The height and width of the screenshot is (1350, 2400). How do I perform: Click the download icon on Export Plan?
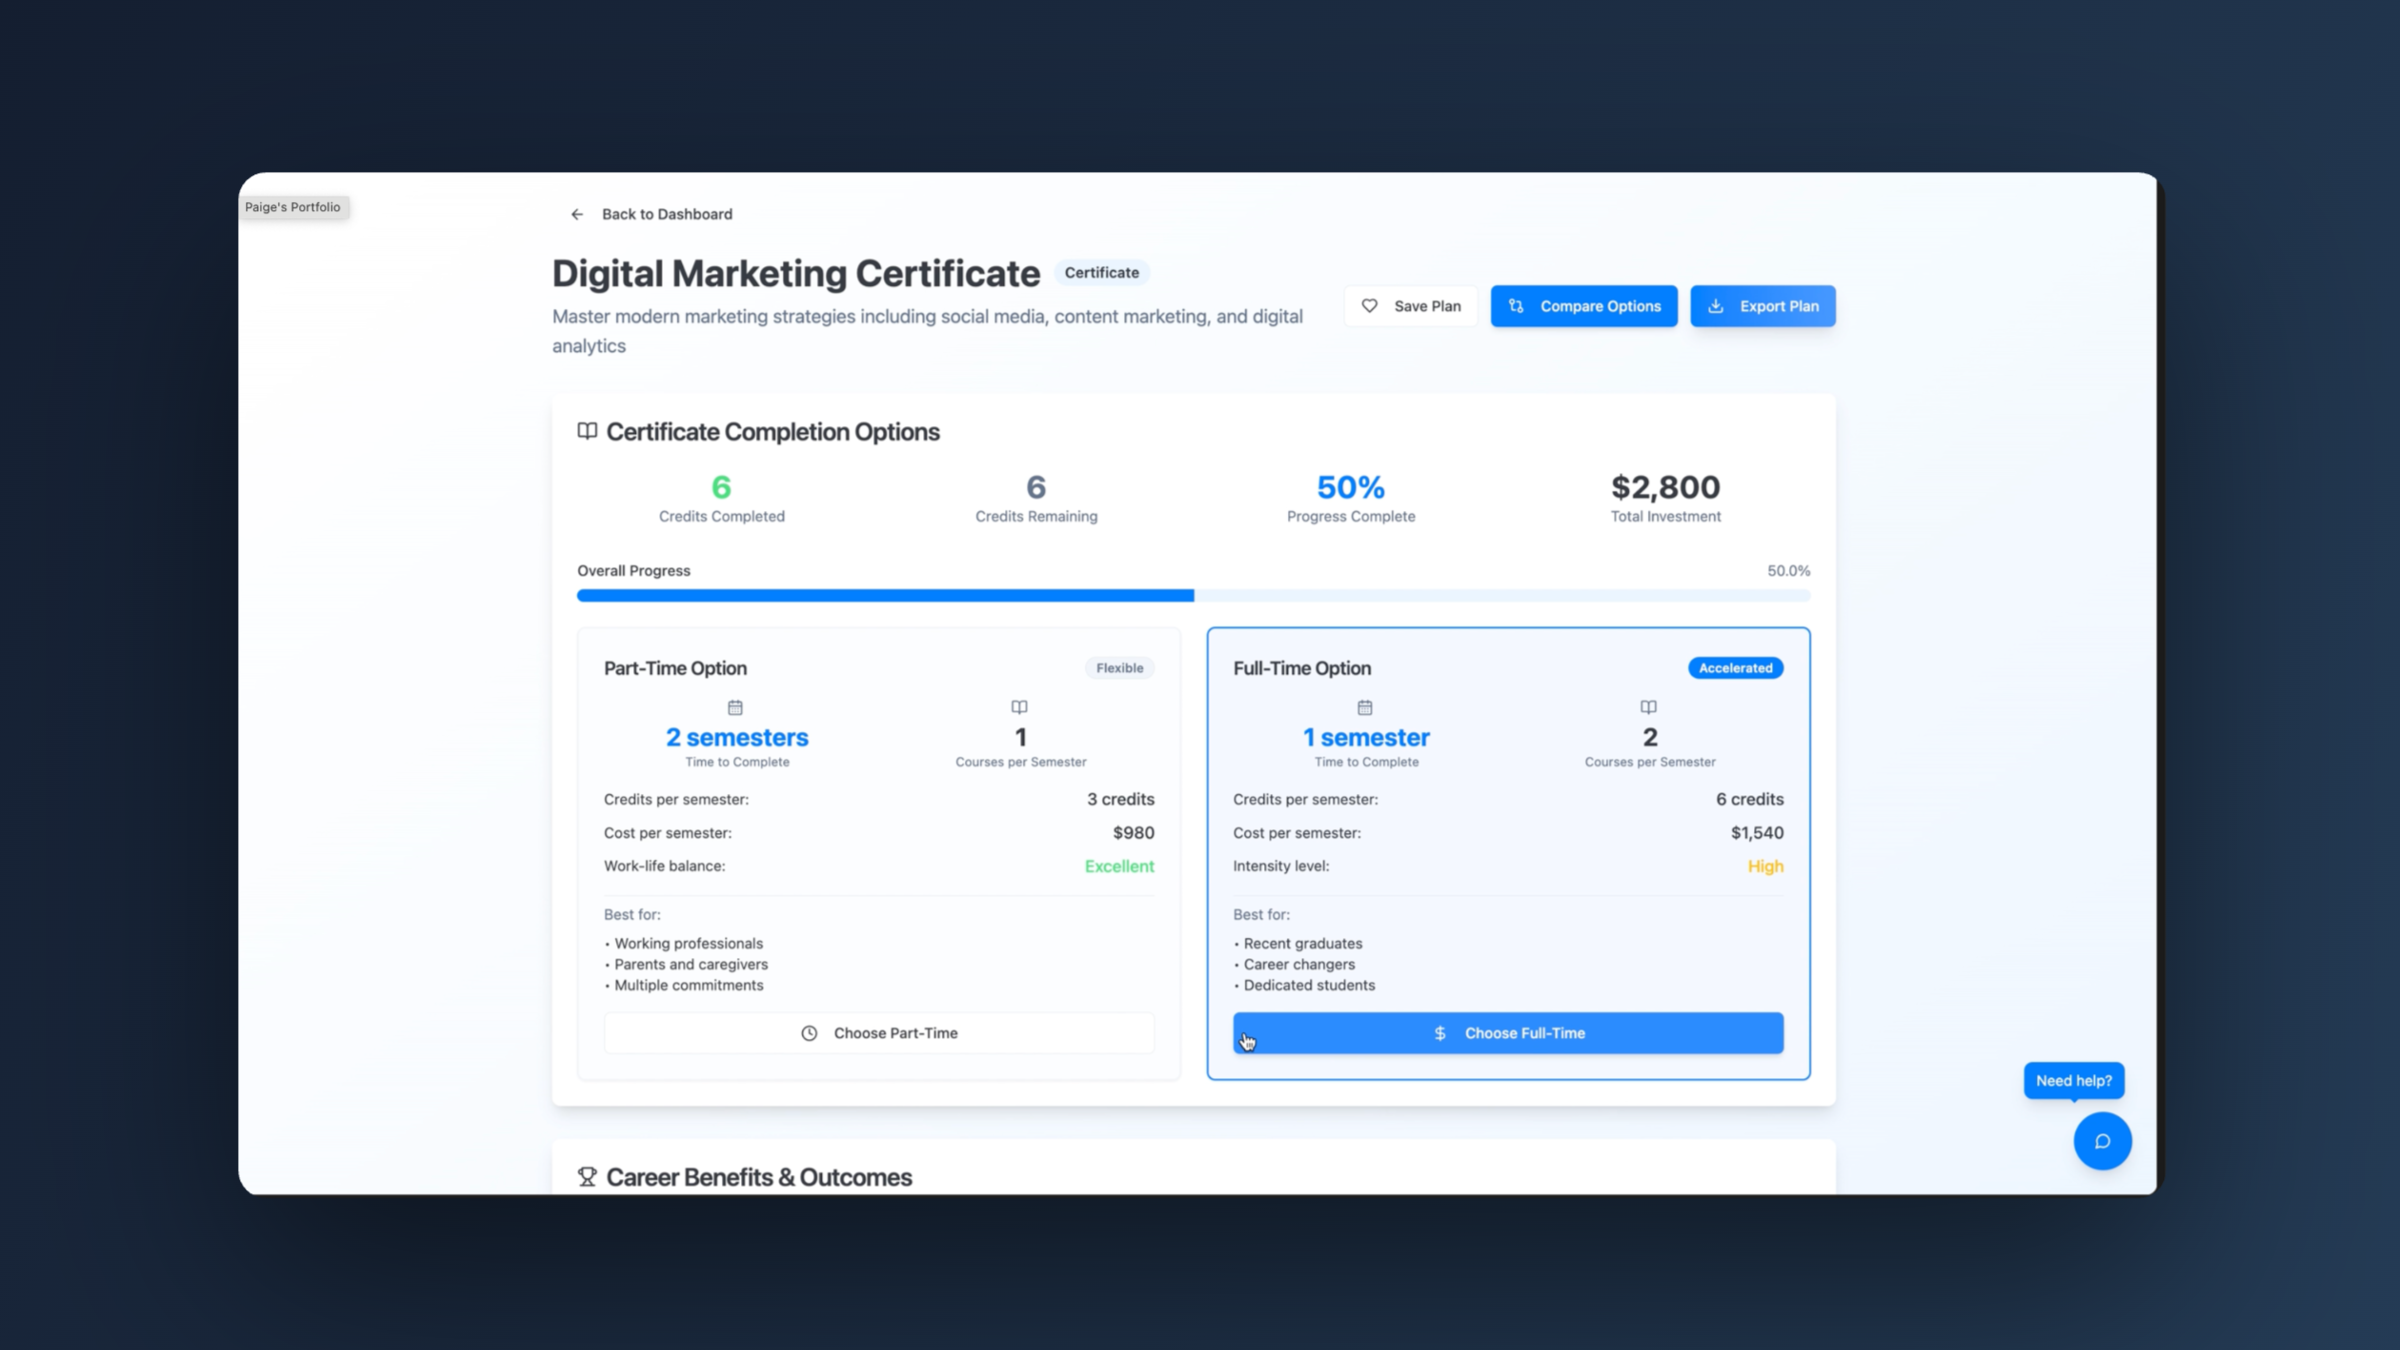click(1715, 306)
